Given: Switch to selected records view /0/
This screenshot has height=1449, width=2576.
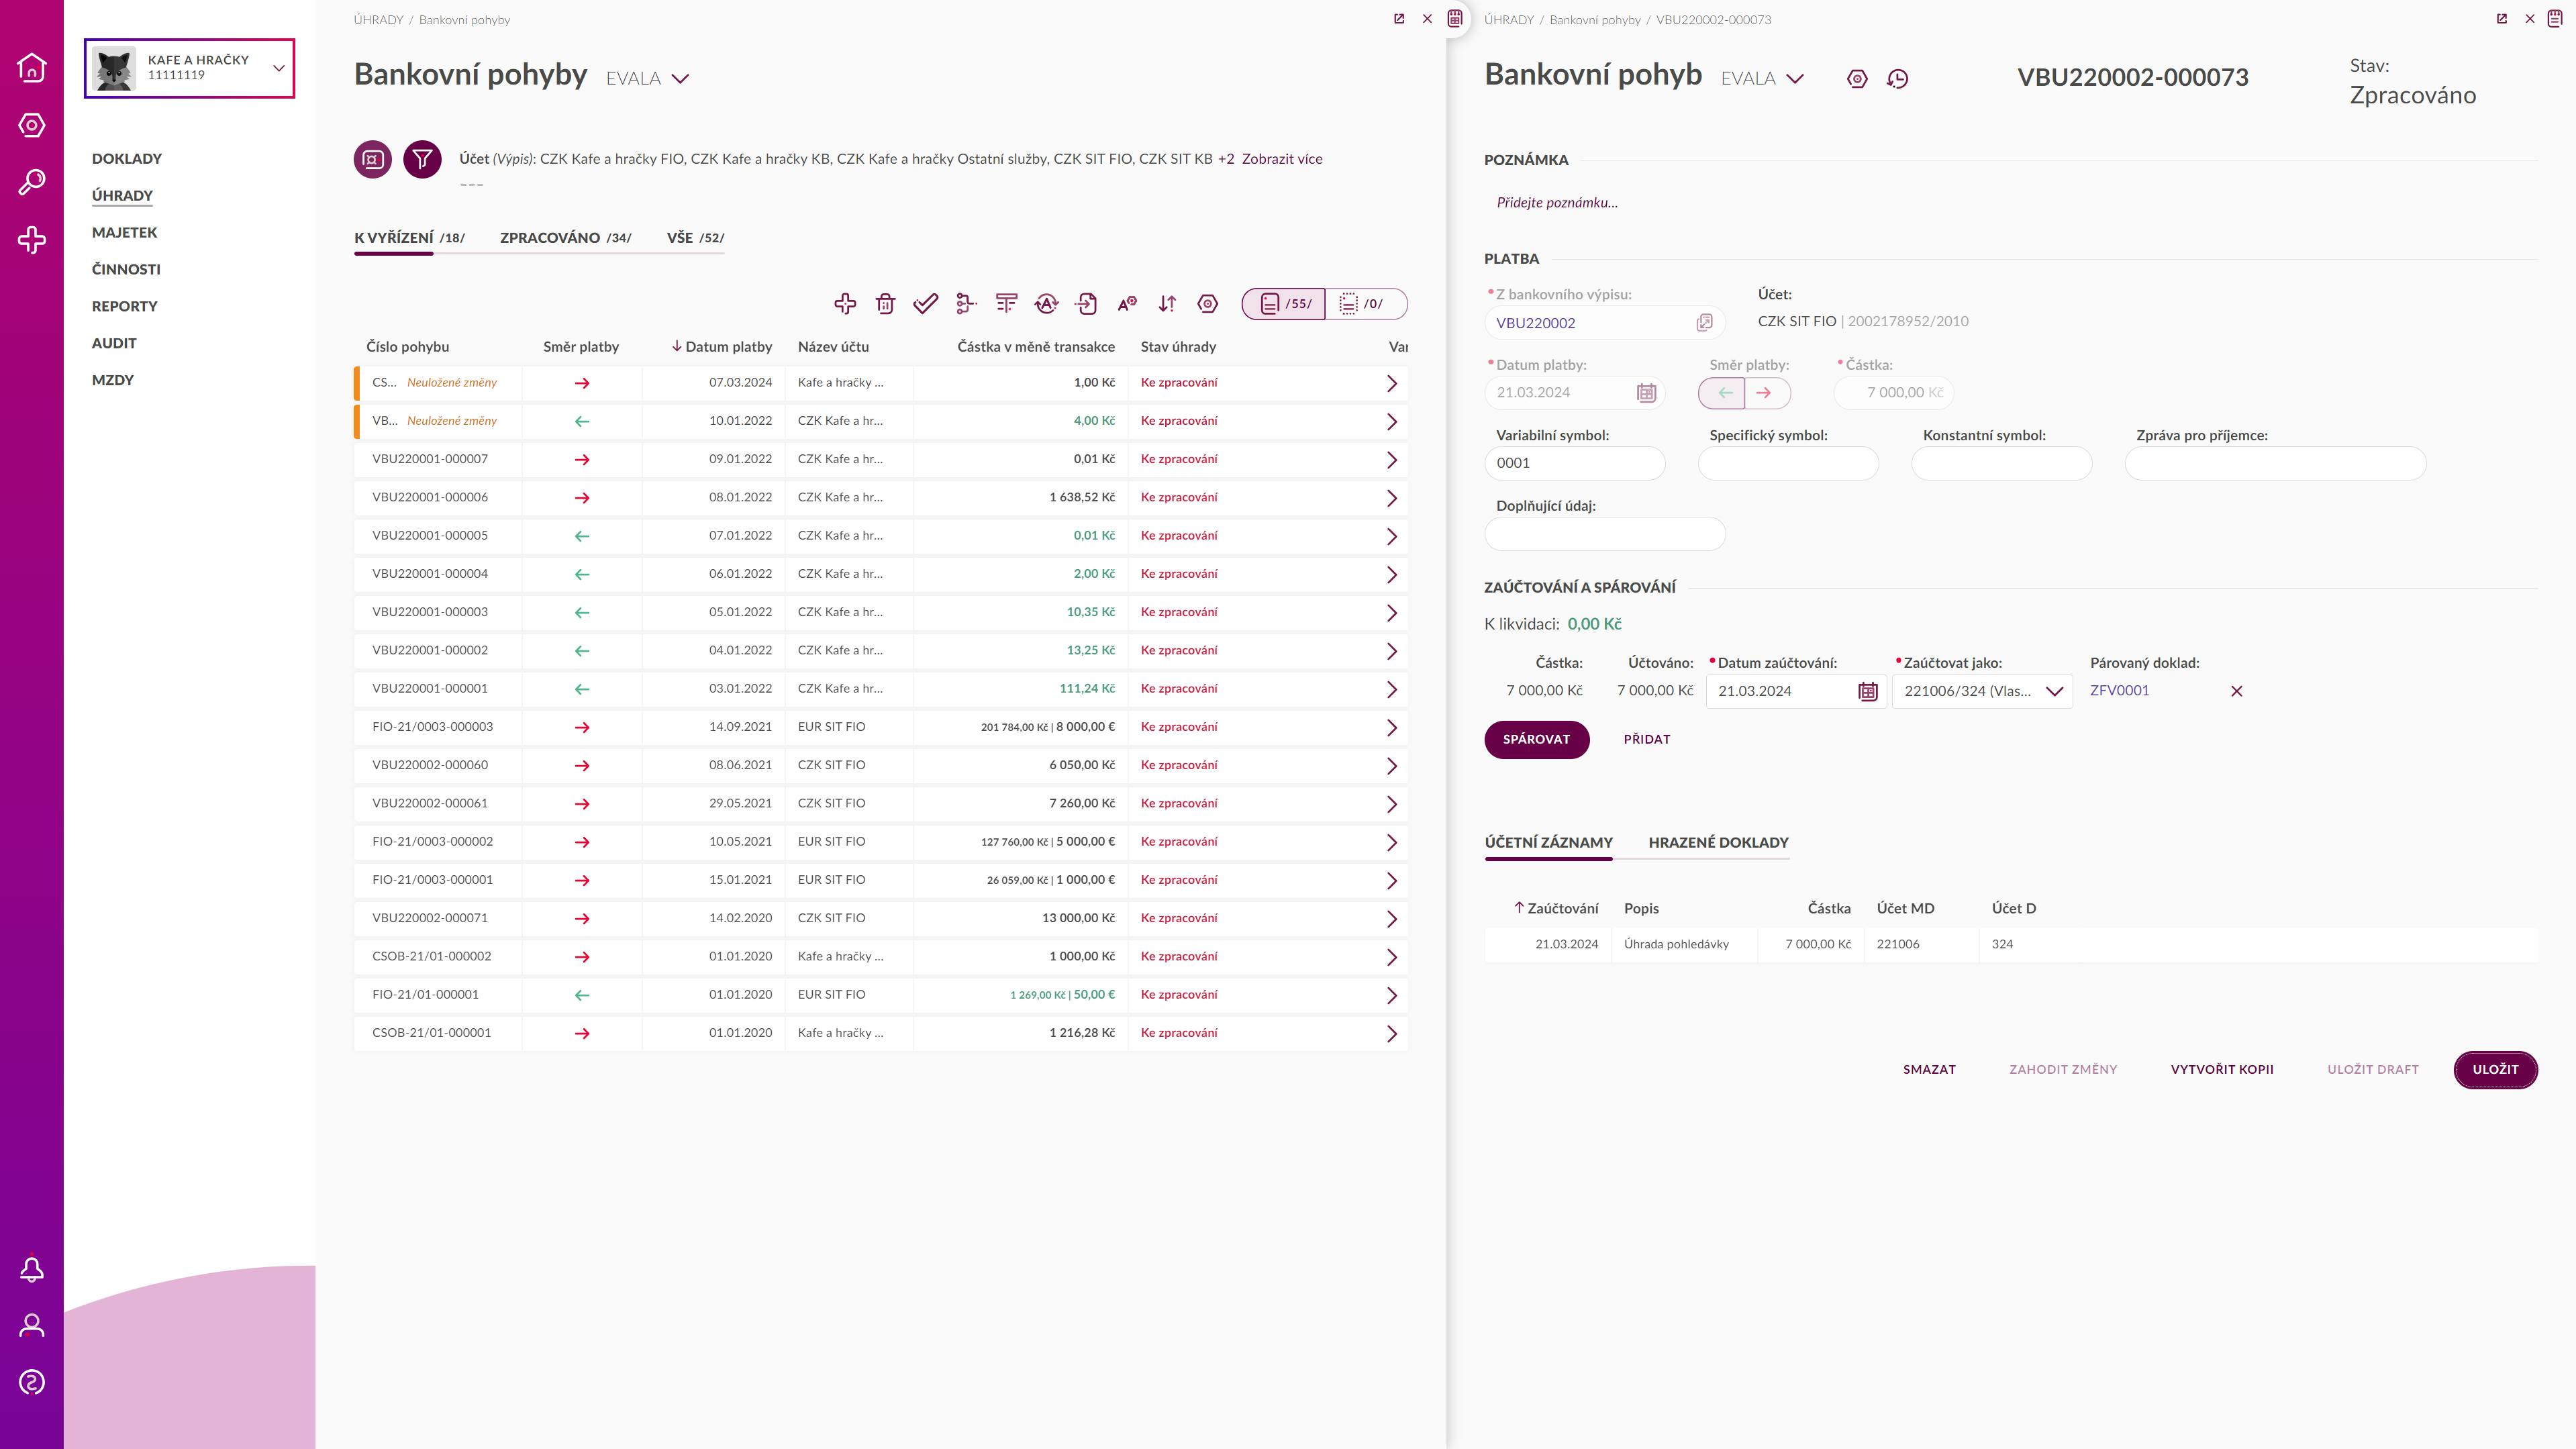Looking at the screenshot, I should pos(1366,303).
